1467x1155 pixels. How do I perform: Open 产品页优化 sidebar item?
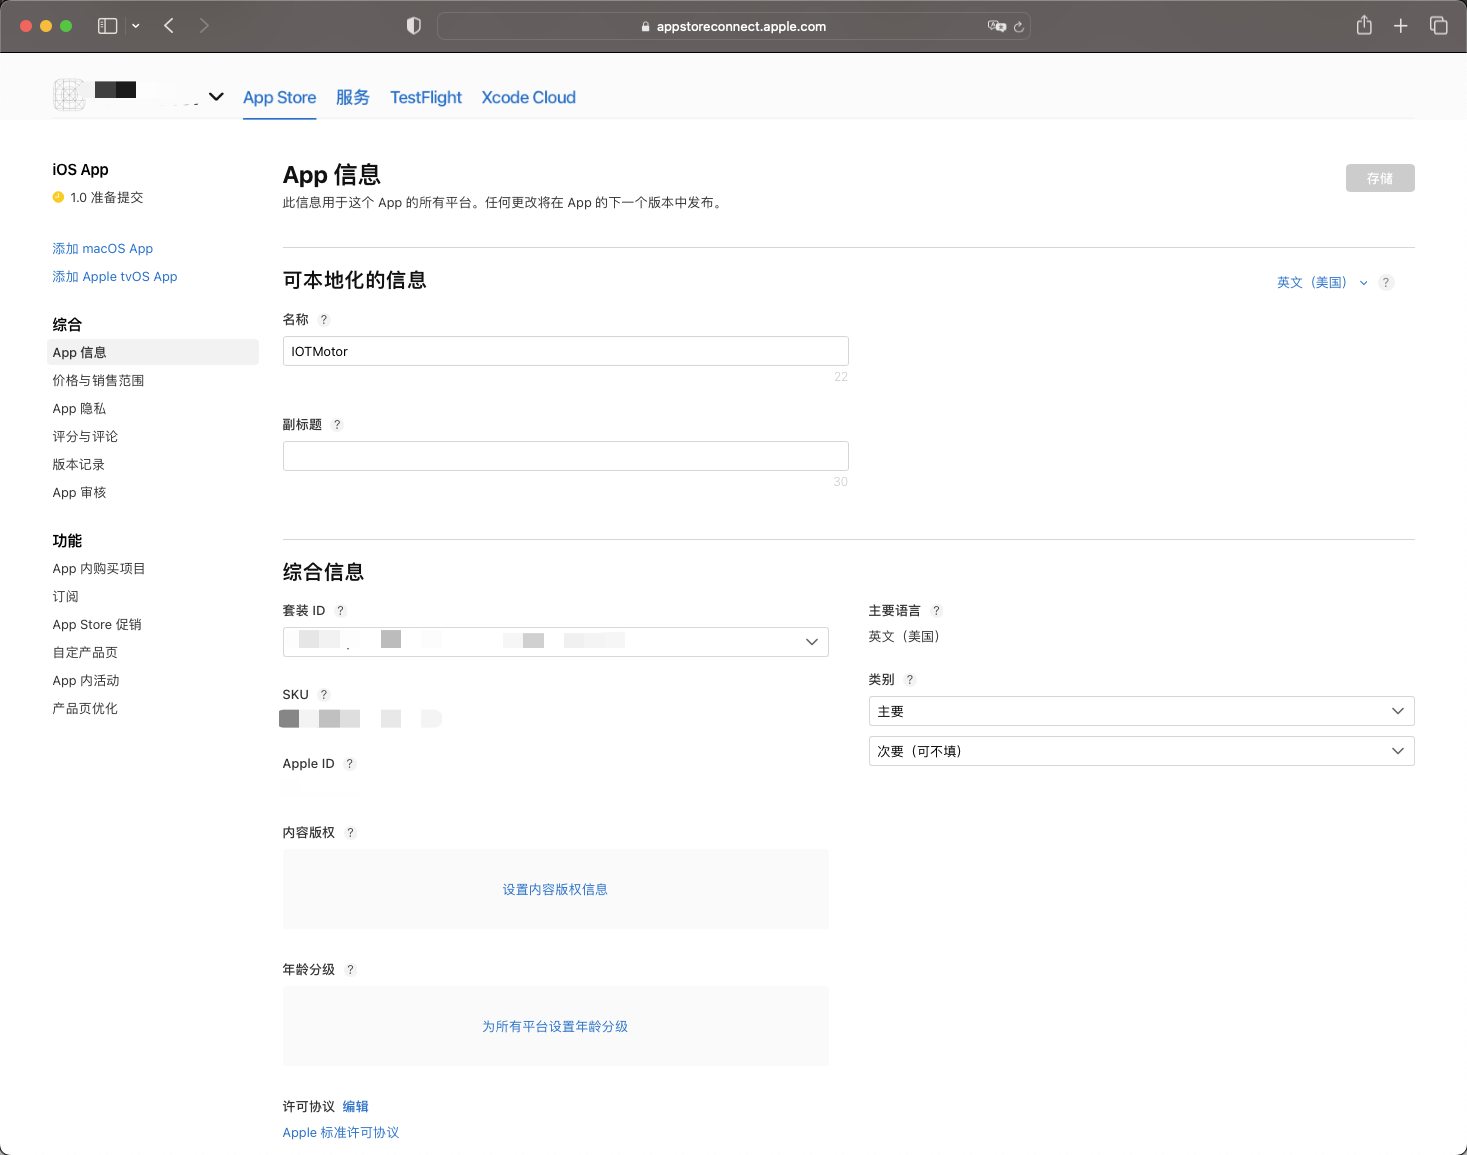point(86,709)
